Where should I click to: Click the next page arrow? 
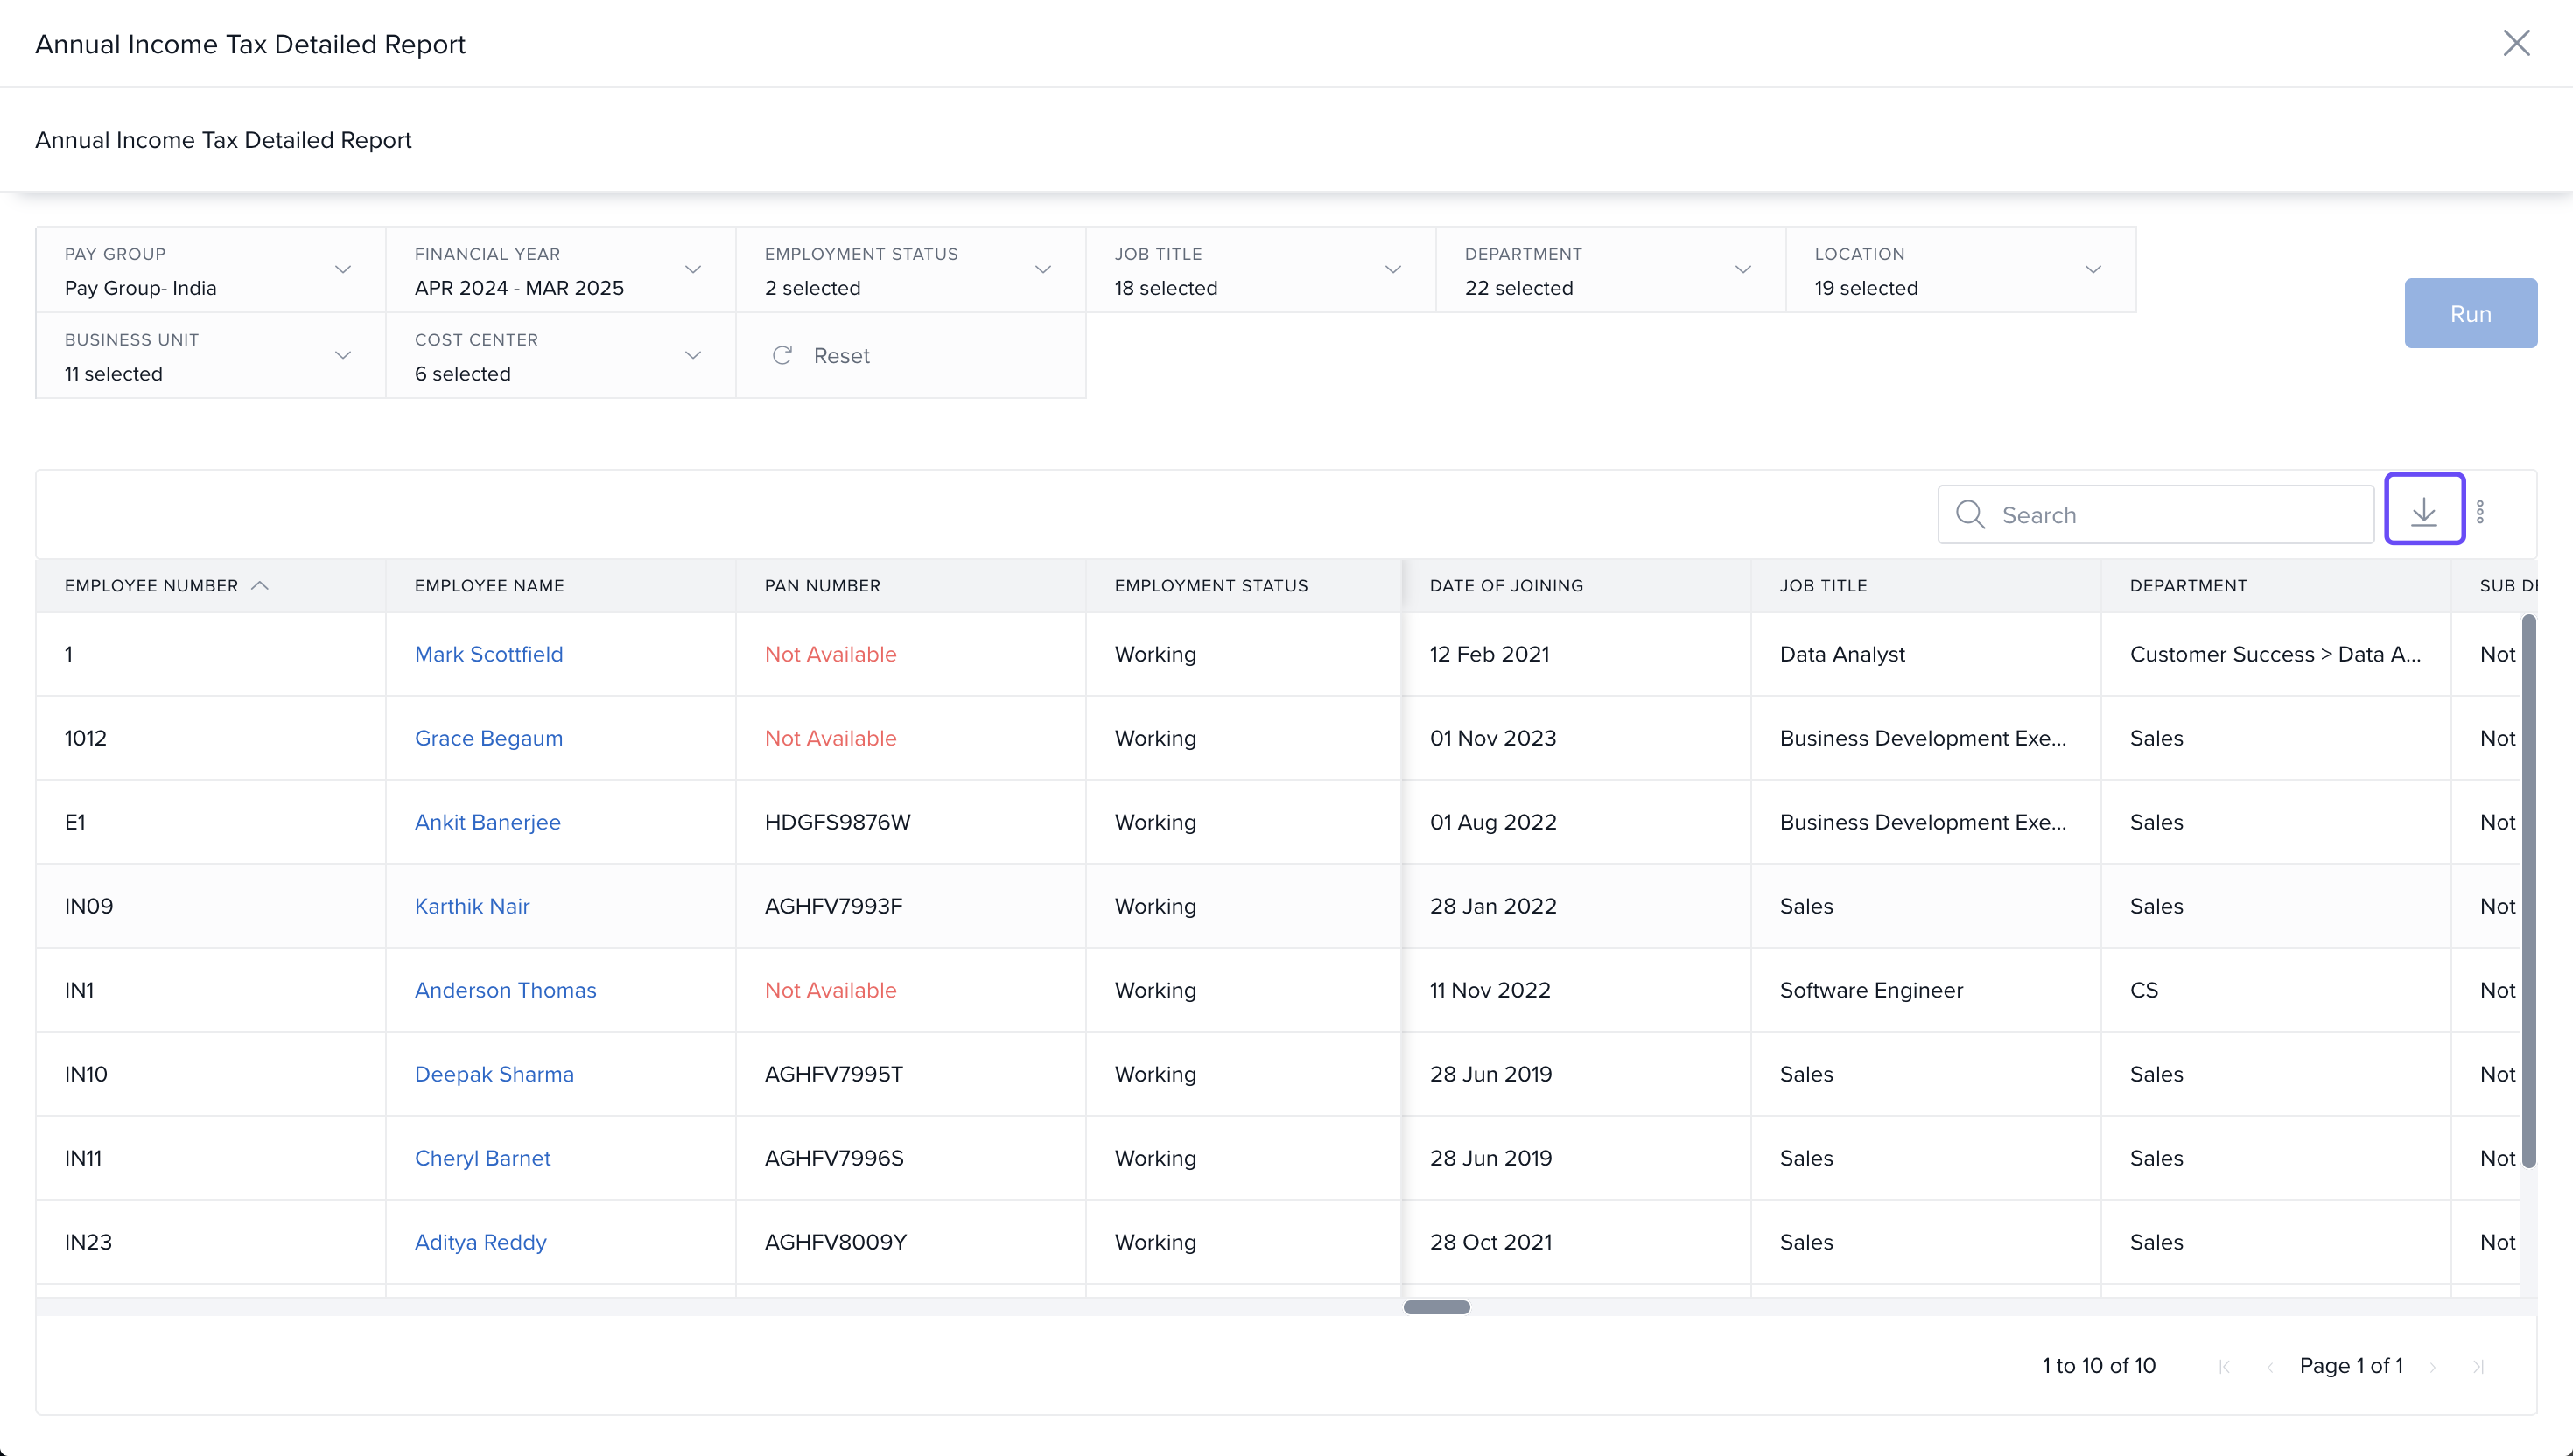coord(2433,1366)
